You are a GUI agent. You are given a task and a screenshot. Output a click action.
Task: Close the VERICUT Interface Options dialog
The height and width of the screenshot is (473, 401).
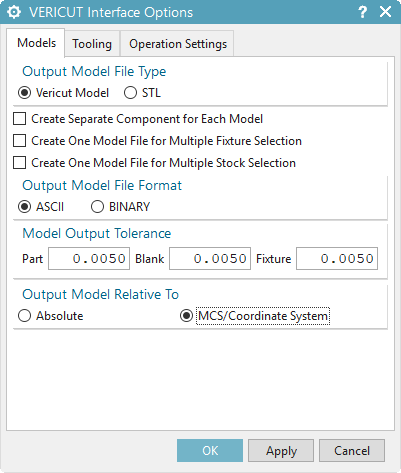tap(385, 12)
